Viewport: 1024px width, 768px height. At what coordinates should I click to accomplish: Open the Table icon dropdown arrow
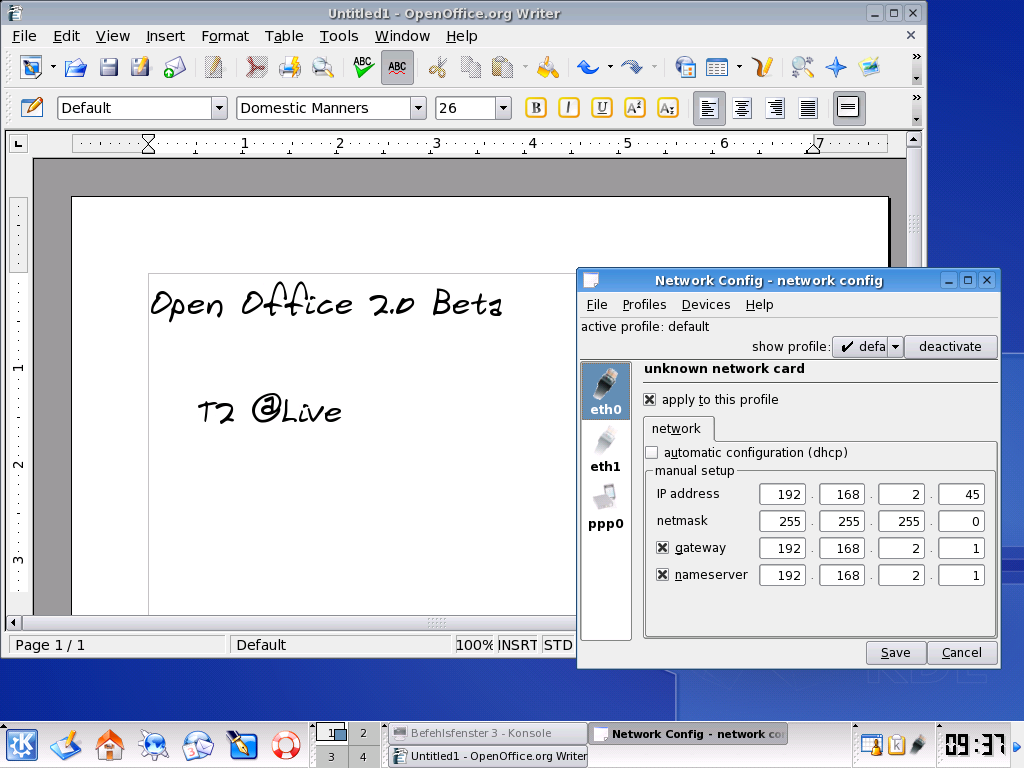pos(739,67)
